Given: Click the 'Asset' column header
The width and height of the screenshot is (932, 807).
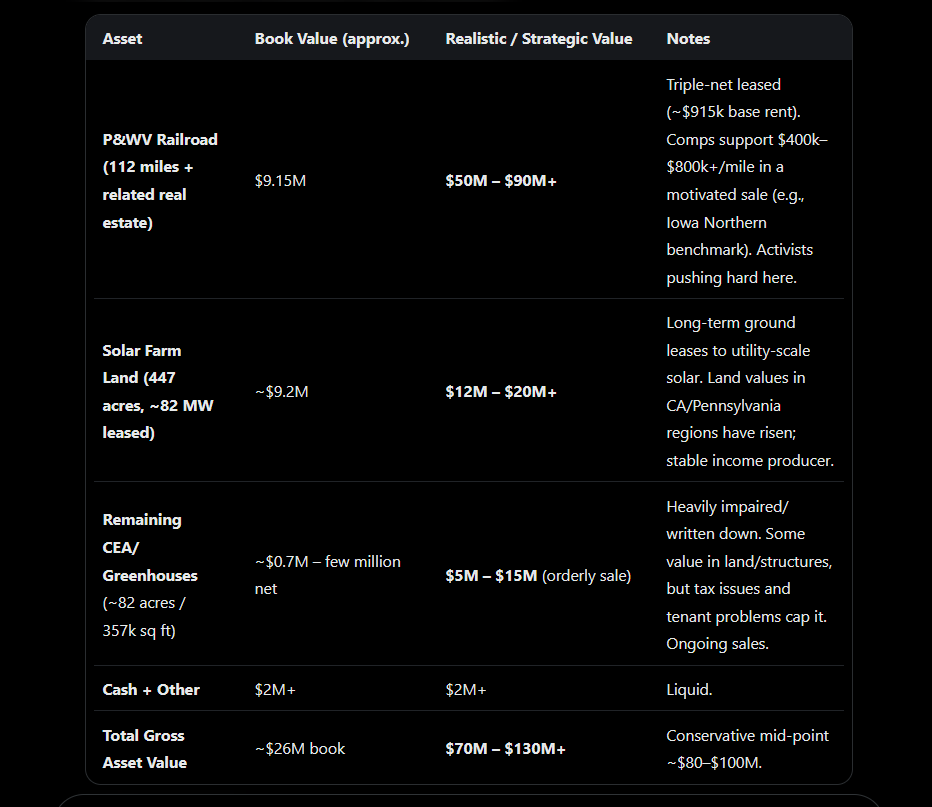Looking at the screenshot, I should (x=122, y=39).
